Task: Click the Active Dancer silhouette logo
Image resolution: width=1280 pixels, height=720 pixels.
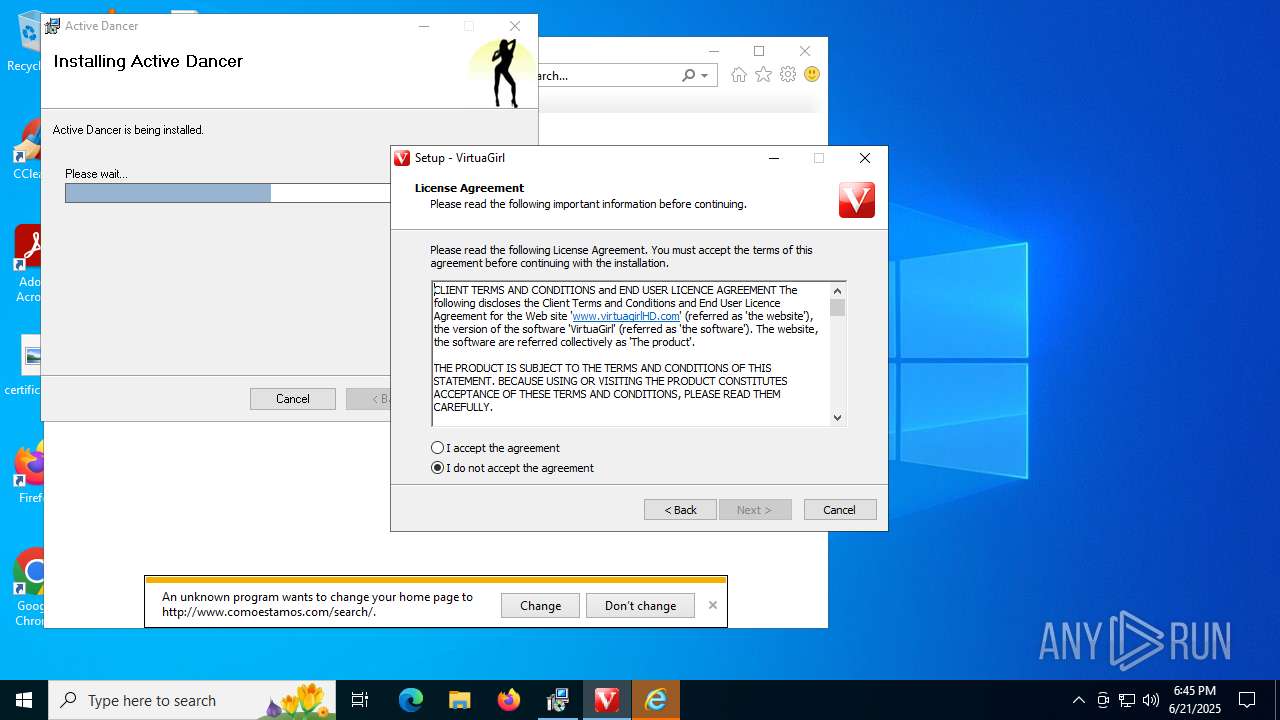Action: [x=506, y=72]
